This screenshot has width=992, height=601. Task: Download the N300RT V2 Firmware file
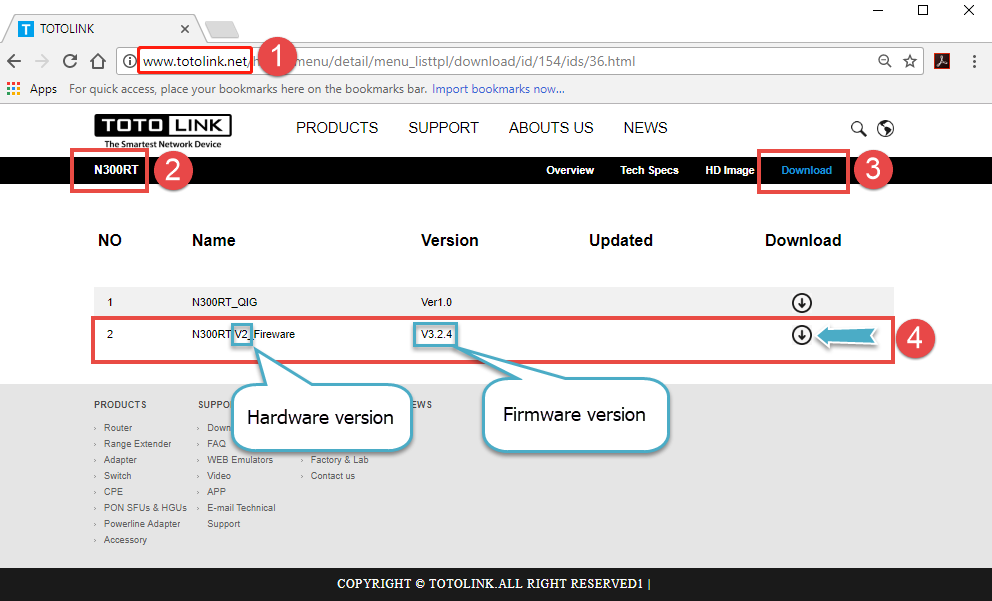point(802,335)
